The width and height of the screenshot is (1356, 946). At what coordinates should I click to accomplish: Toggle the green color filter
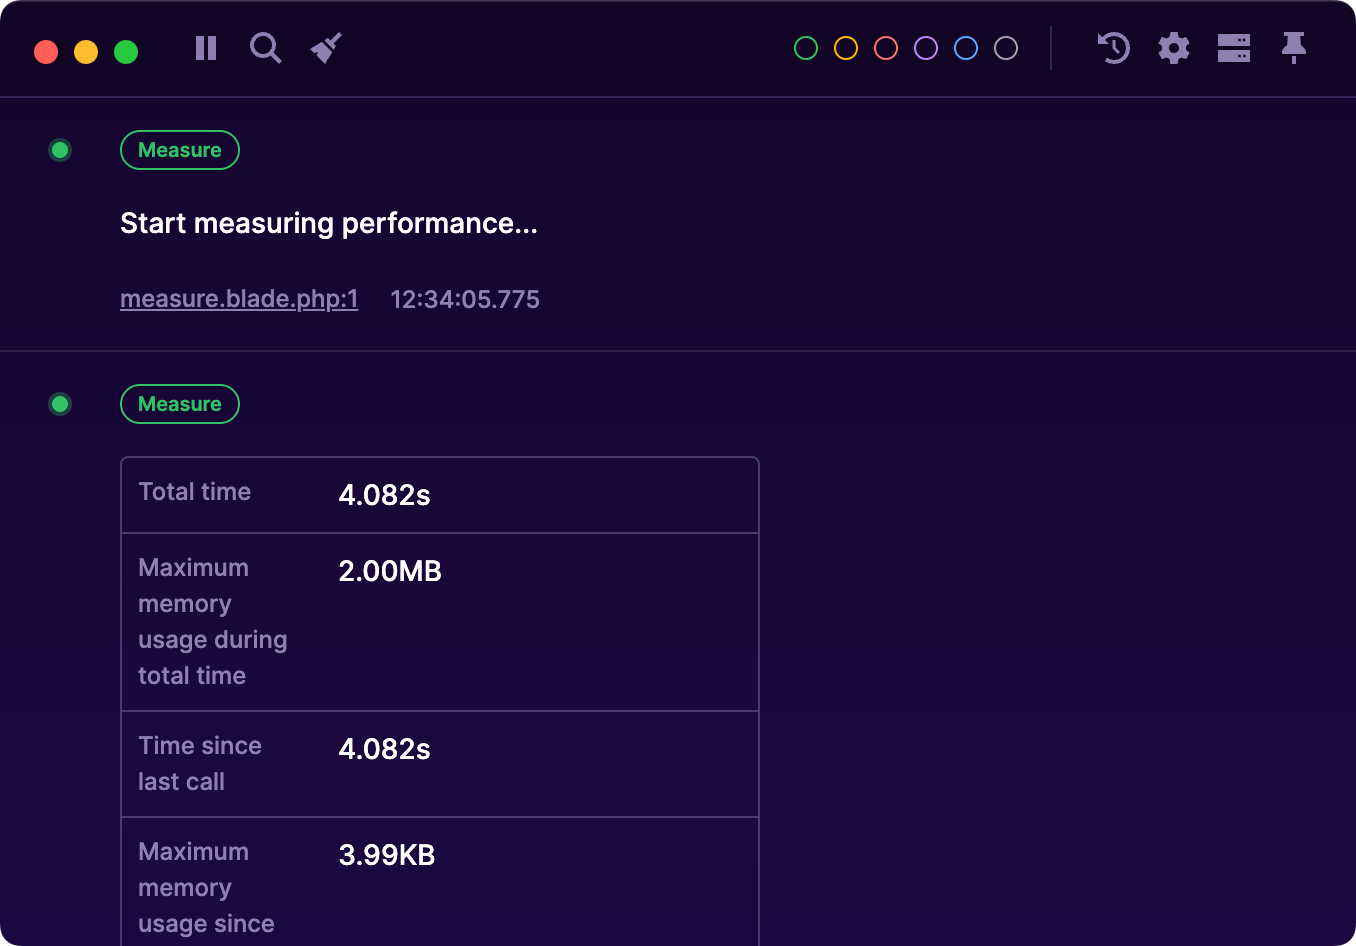805,47
